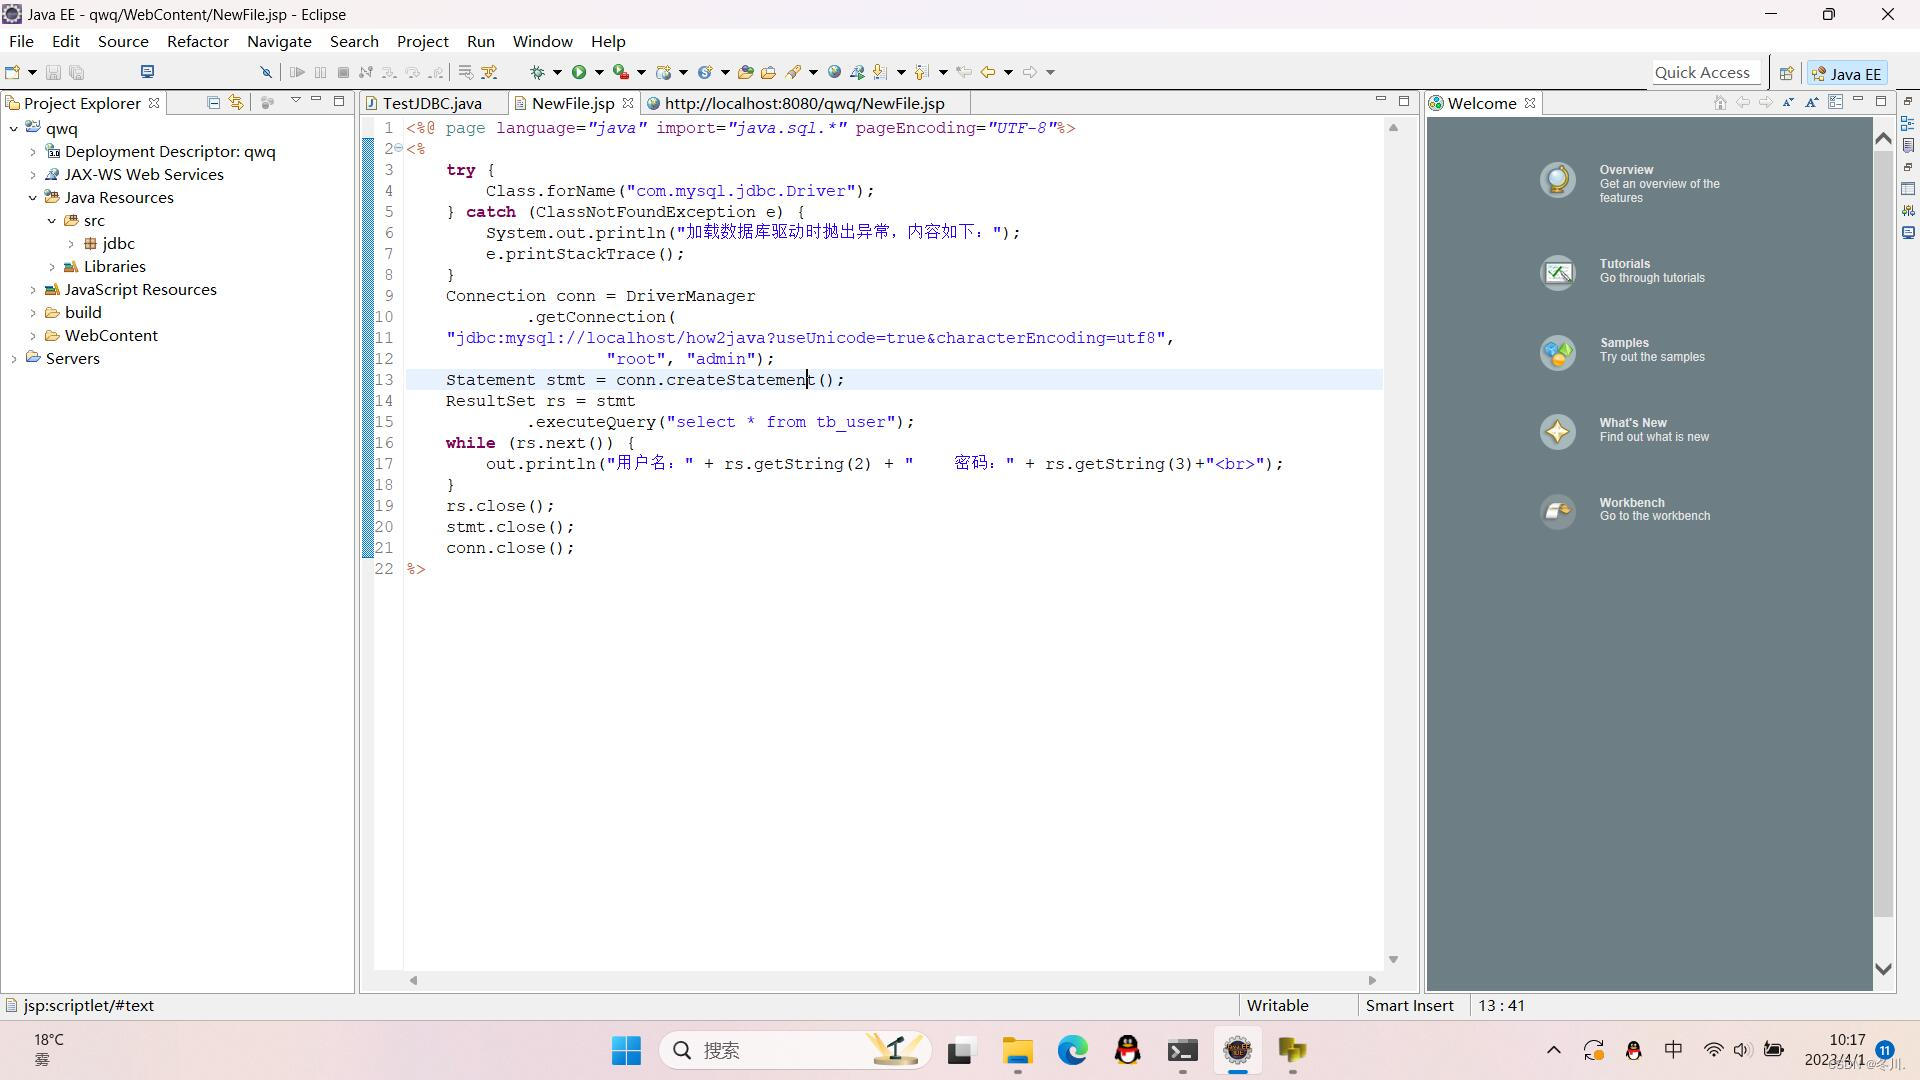The height and width of the screenshot is (1080, 1920).
Task: Click the Reduce font size icon in Welcome
Action: point(1788,102)
